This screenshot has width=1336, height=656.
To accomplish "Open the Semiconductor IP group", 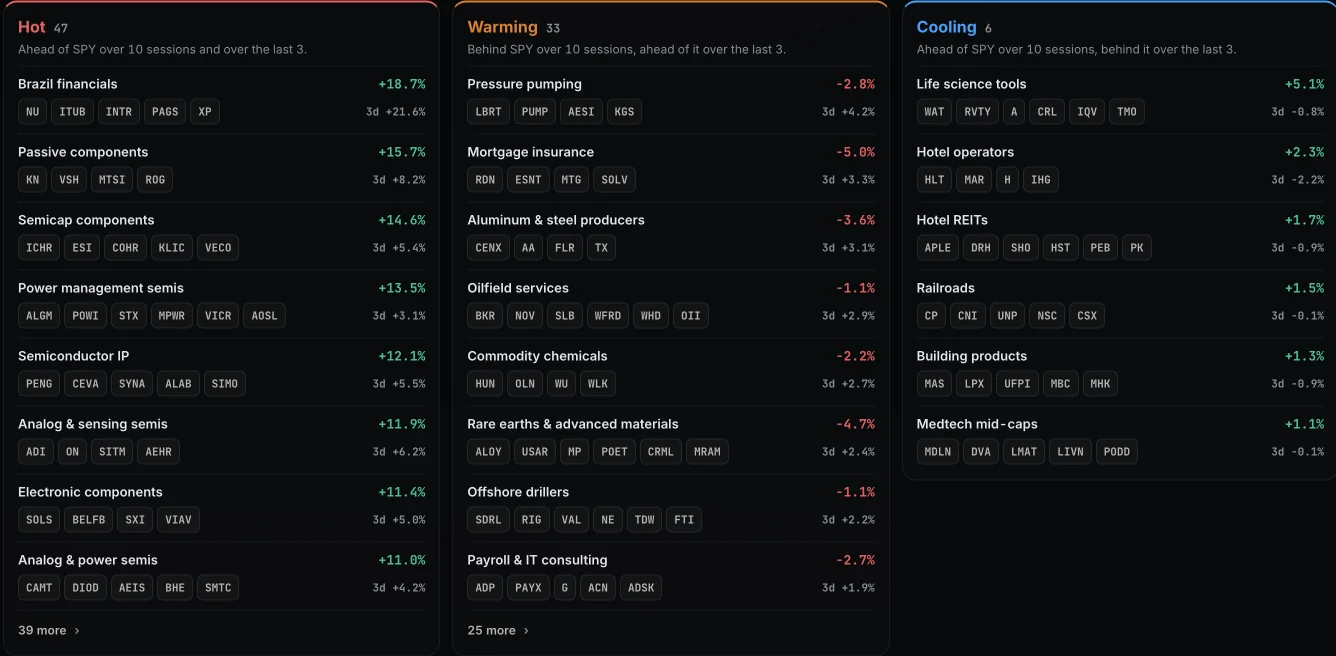I will (x=73, y=356).
